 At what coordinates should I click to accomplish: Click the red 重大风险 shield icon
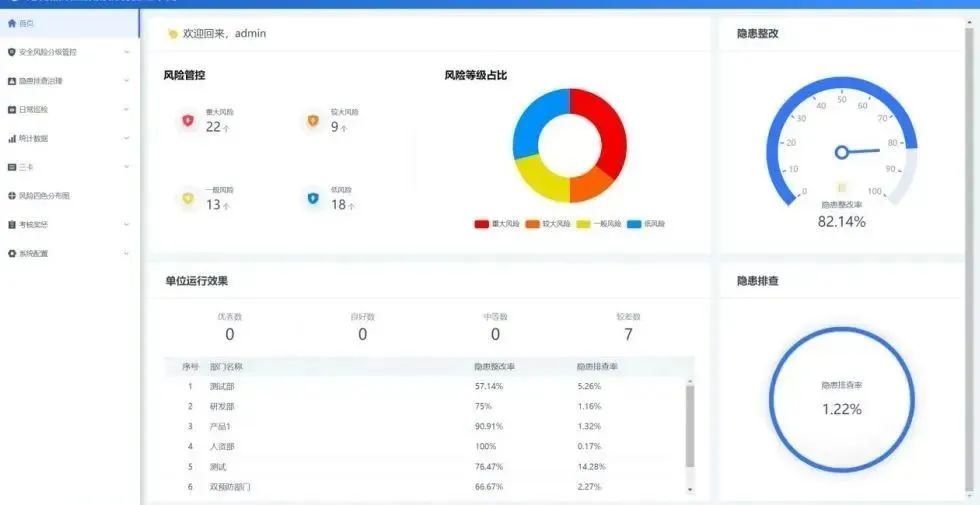point(187,121)
